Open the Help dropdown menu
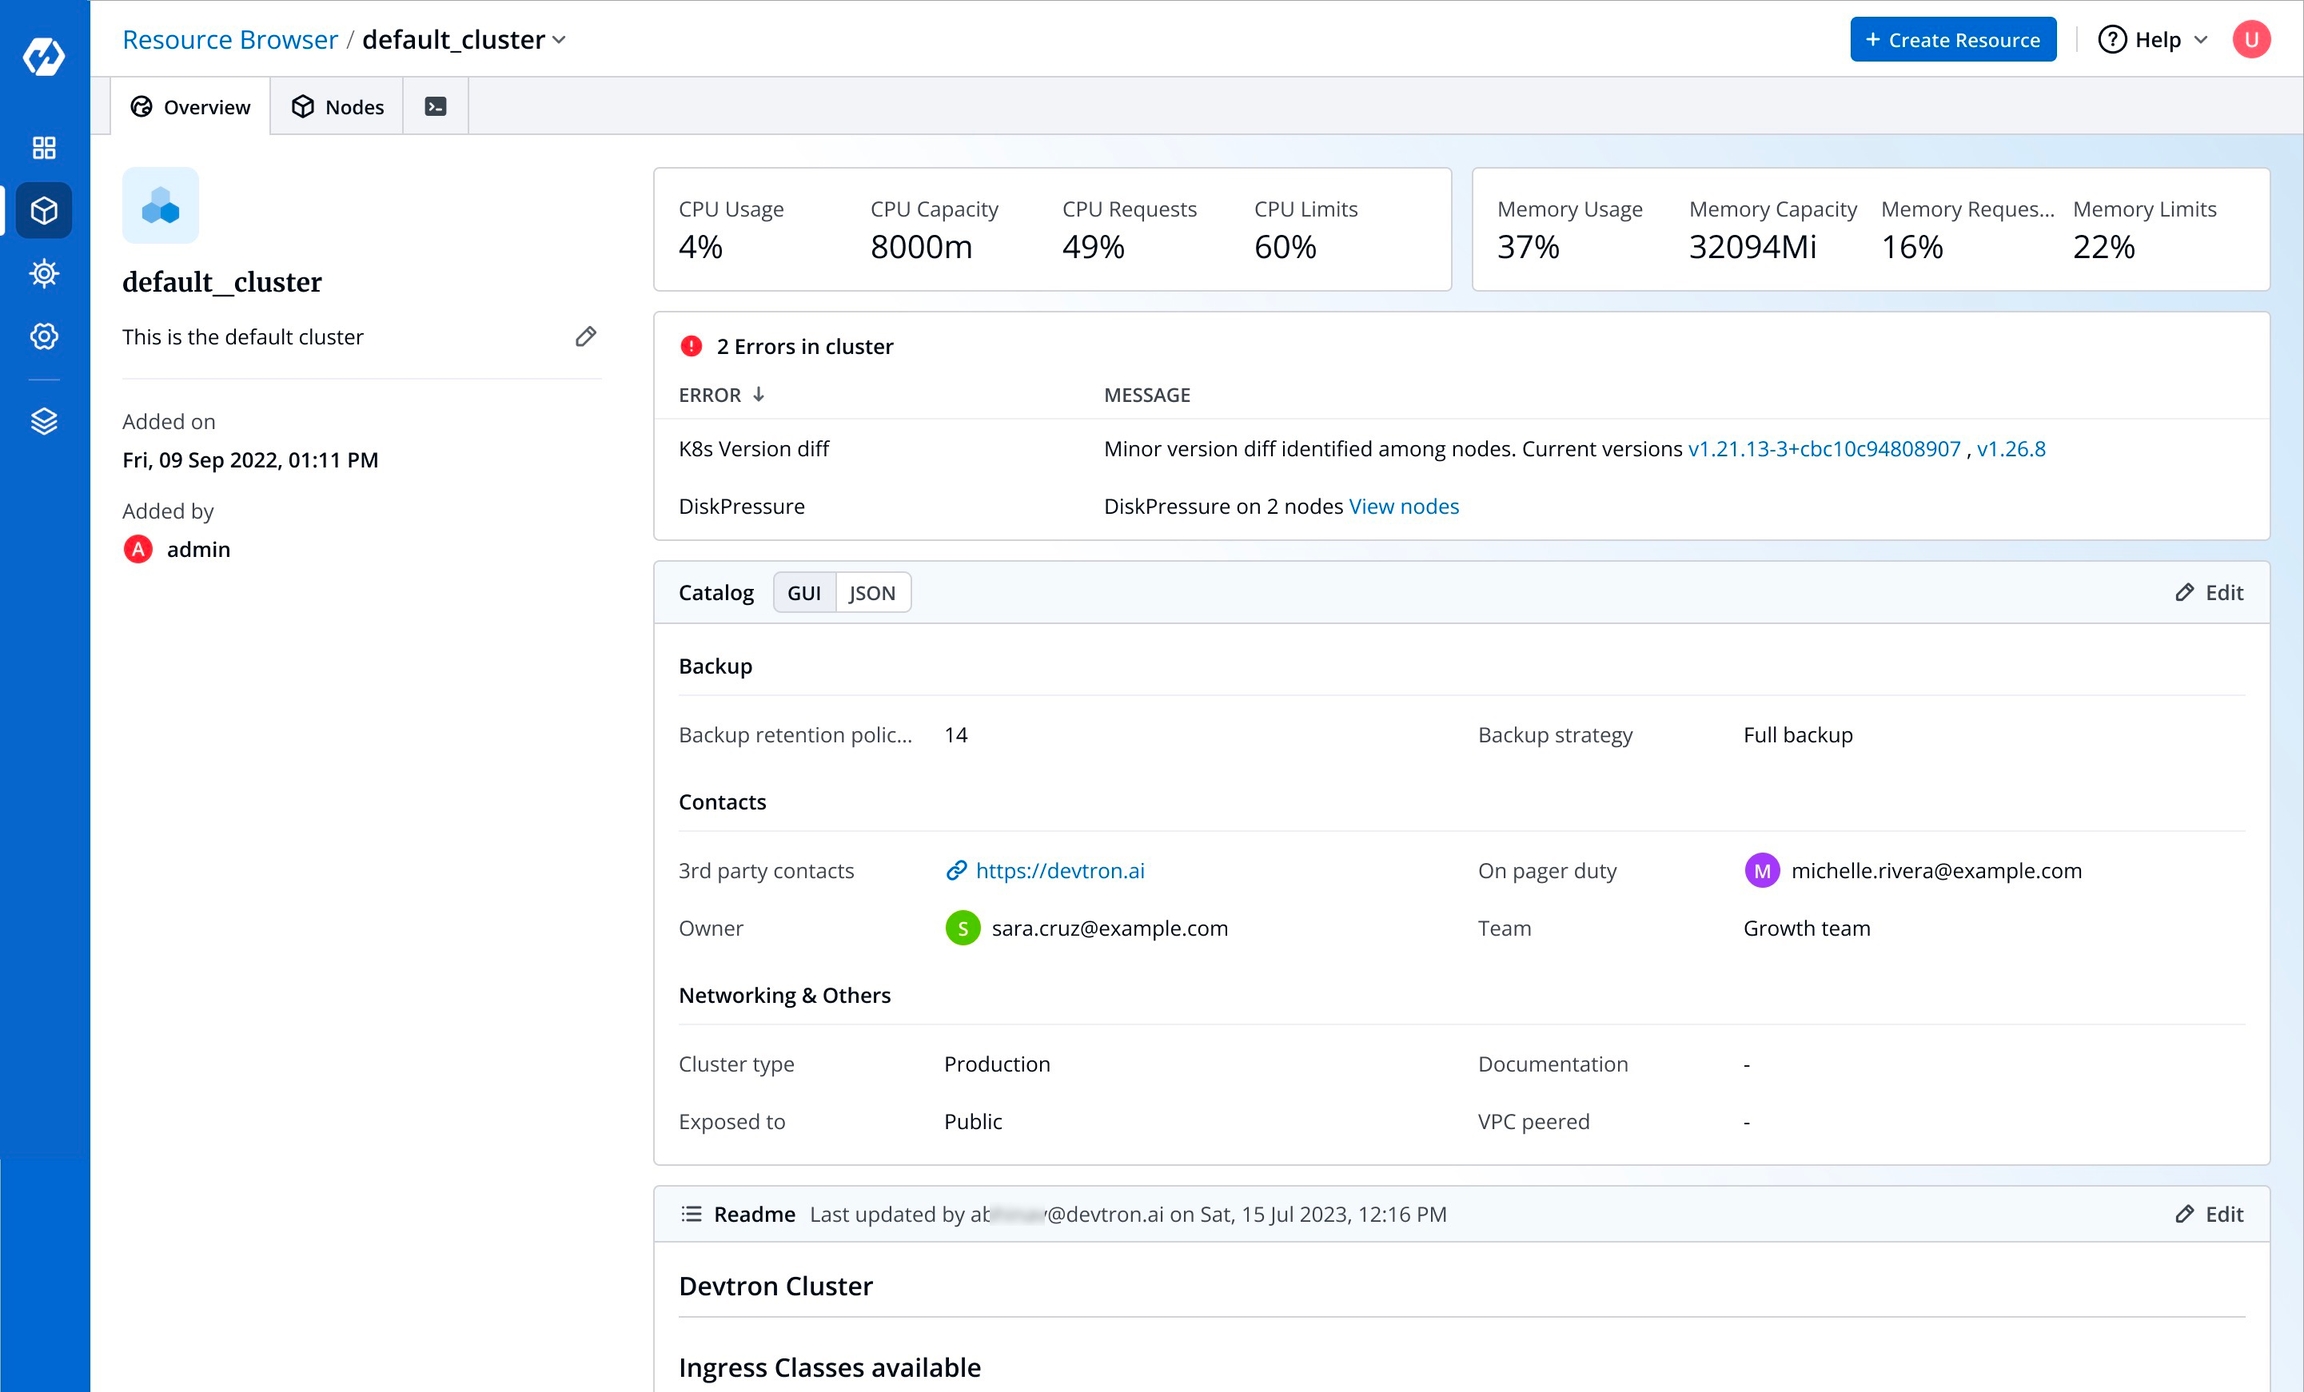 [x=2154, y=40]
